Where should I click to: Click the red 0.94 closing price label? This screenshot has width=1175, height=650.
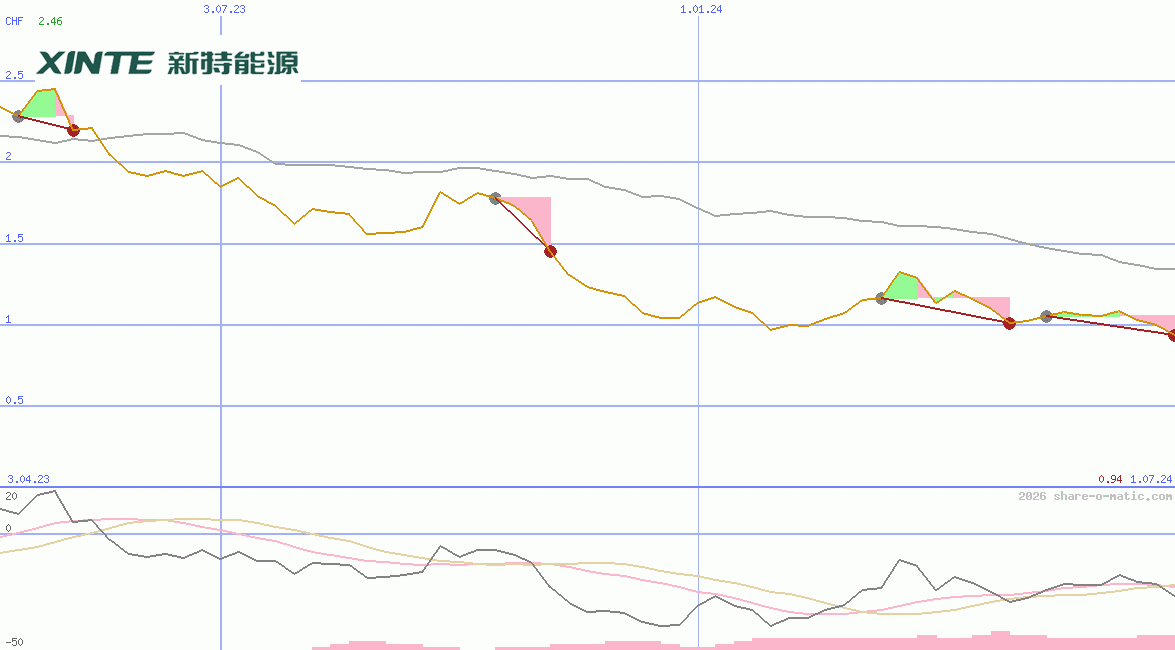[x=1108, y=480]
